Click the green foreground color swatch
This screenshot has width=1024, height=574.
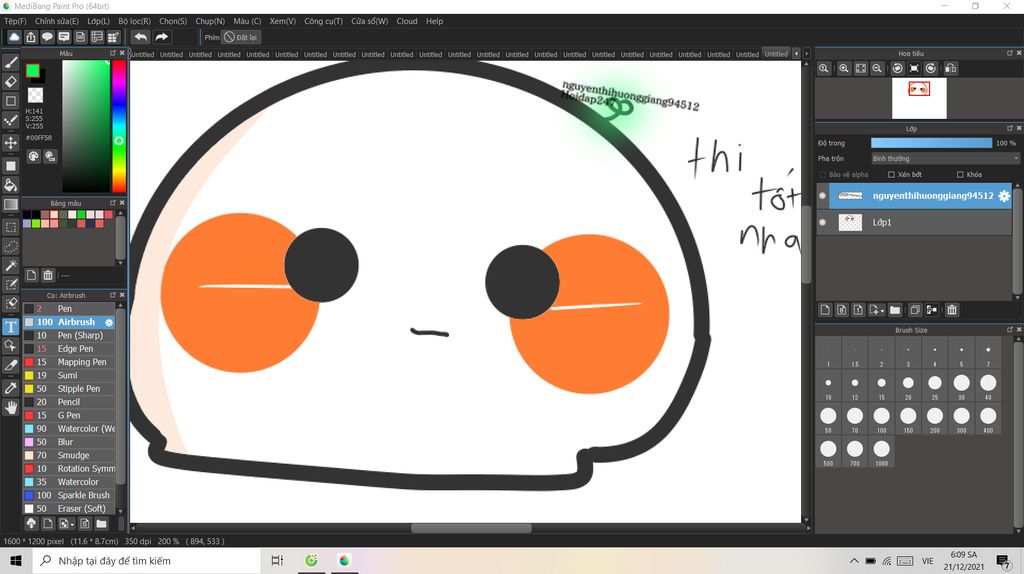(33, 71)
